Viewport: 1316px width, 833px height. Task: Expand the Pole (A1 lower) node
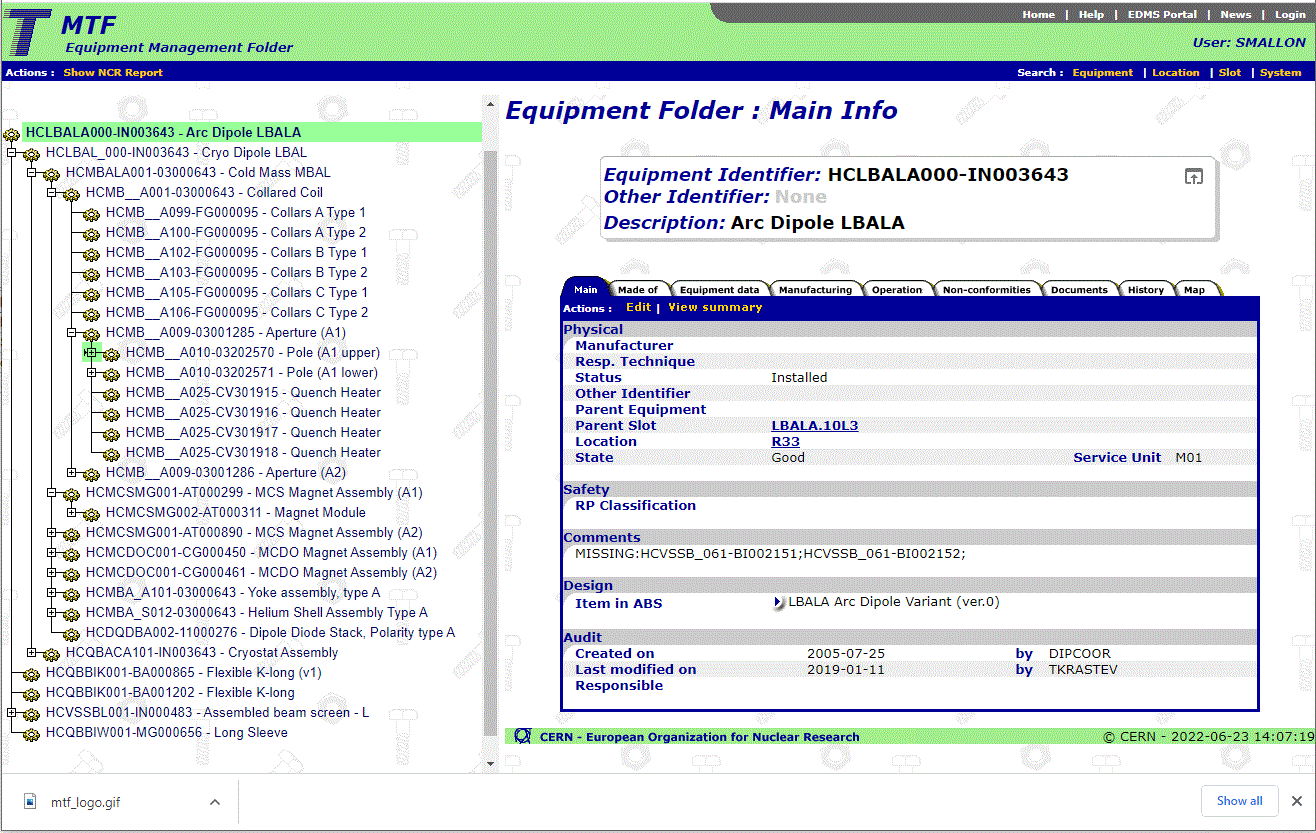[x=91, y=373]
